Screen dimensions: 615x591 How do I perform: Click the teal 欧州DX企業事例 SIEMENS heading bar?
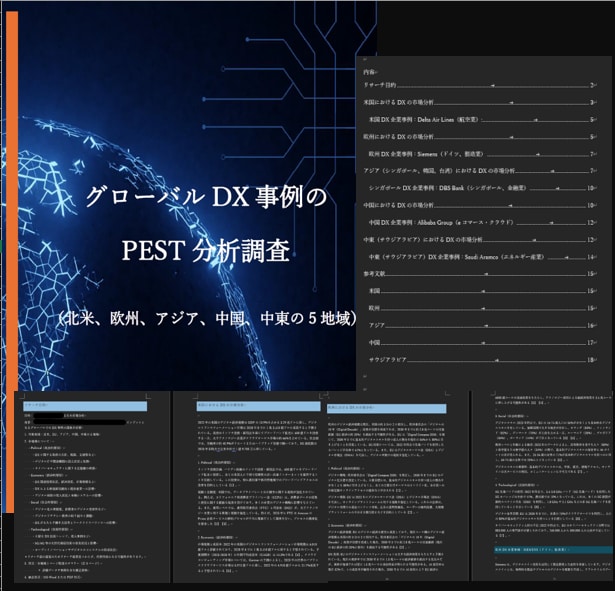click(553, 550)
